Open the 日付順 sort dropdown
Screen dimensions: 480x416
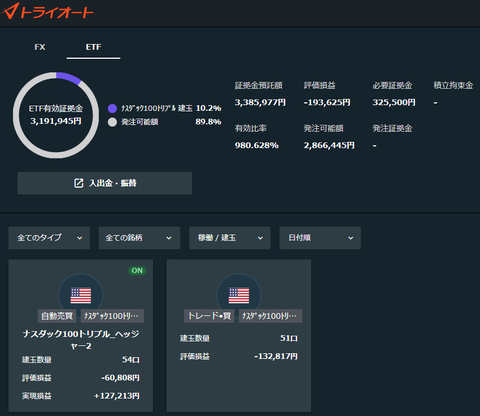(x=320, y=238)
